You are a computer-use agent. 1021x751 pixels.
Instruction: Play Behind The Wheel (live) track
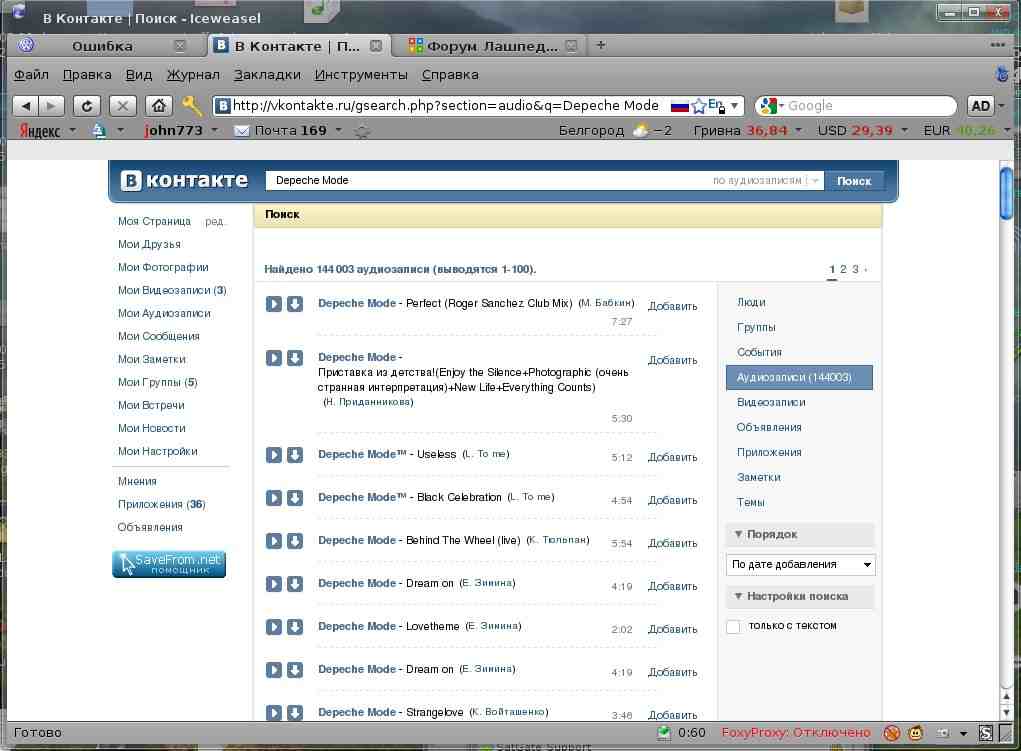pyautogui.click(x=273, y=541)
